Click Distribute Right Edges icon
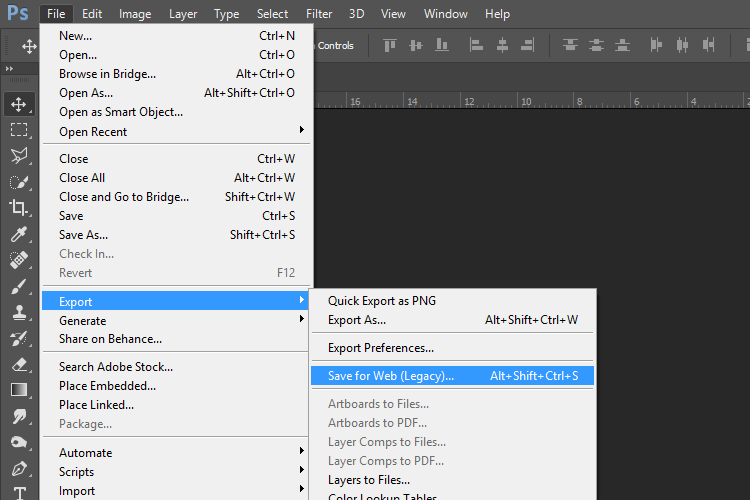This screenshot has height=500, width=750. point(708,45)
